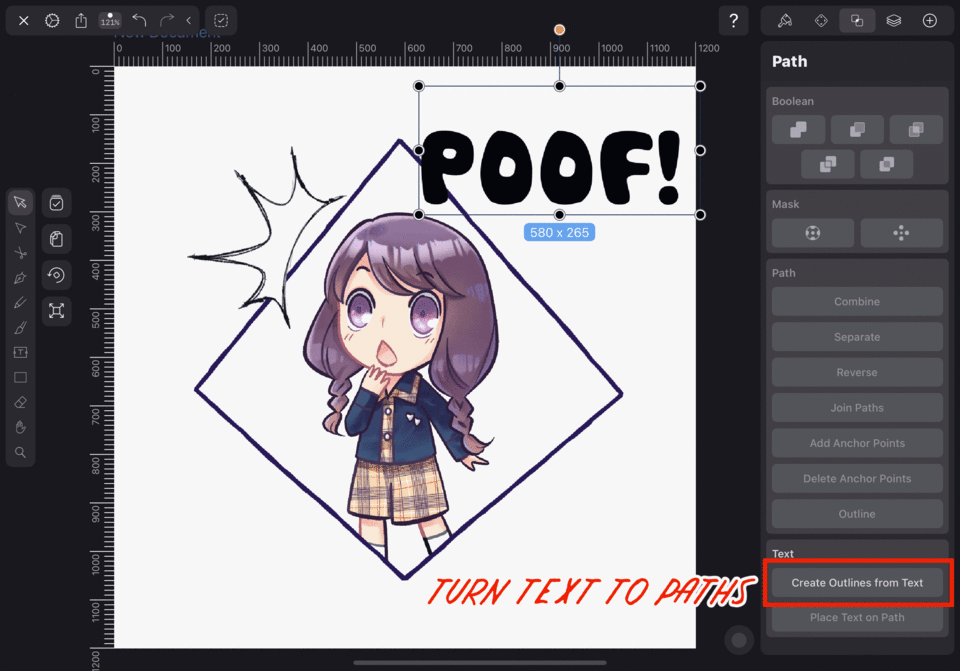Tap the share/export icon
The image size is (960, 671).
(81, 21)
